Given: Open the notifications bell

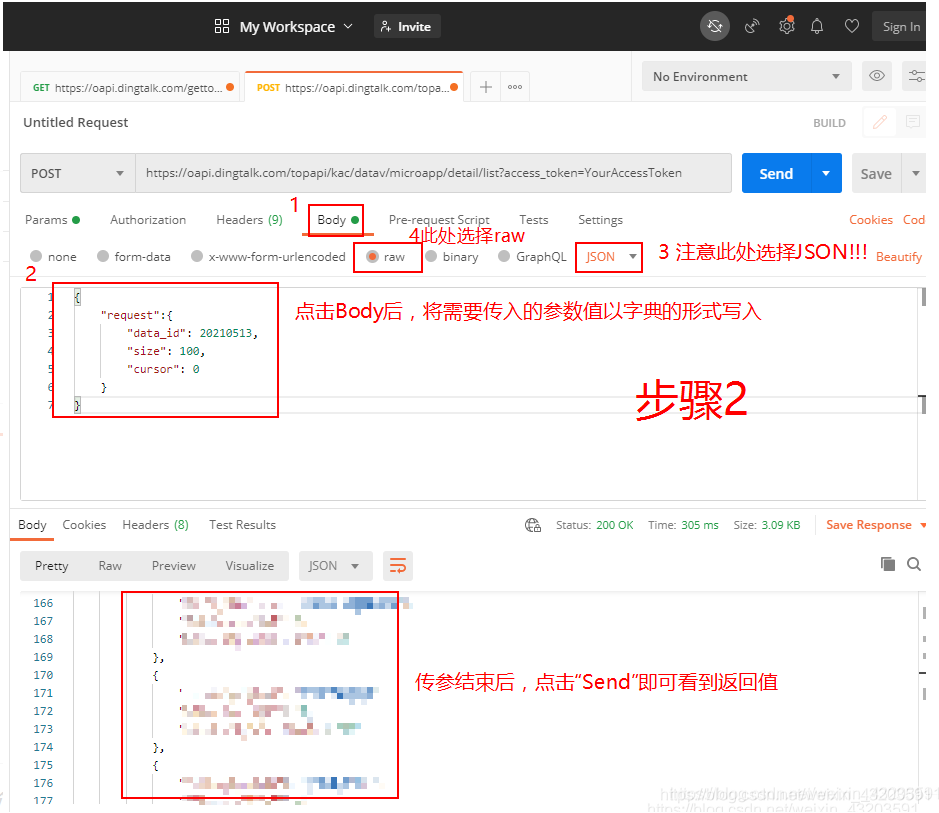Looking at the screenshot, I should [x=817, y=26].
